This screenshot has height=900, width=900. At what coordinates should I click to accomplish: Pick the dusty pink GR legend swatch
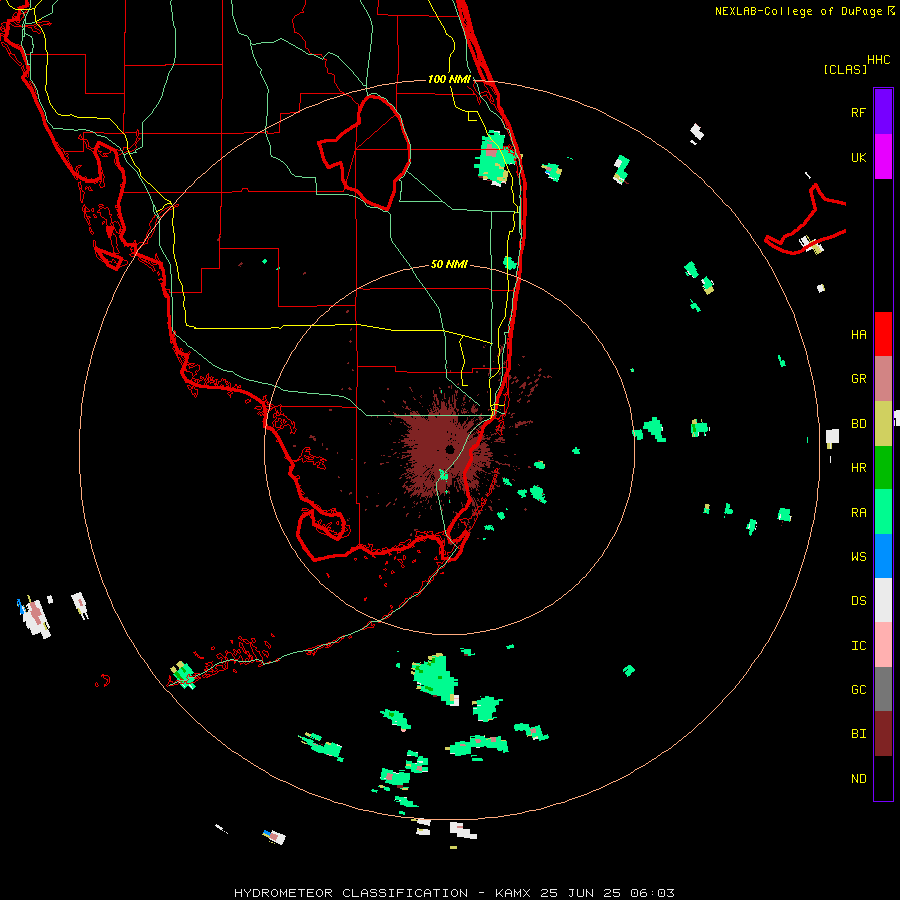pyautogui.click(x=883, y=379)
